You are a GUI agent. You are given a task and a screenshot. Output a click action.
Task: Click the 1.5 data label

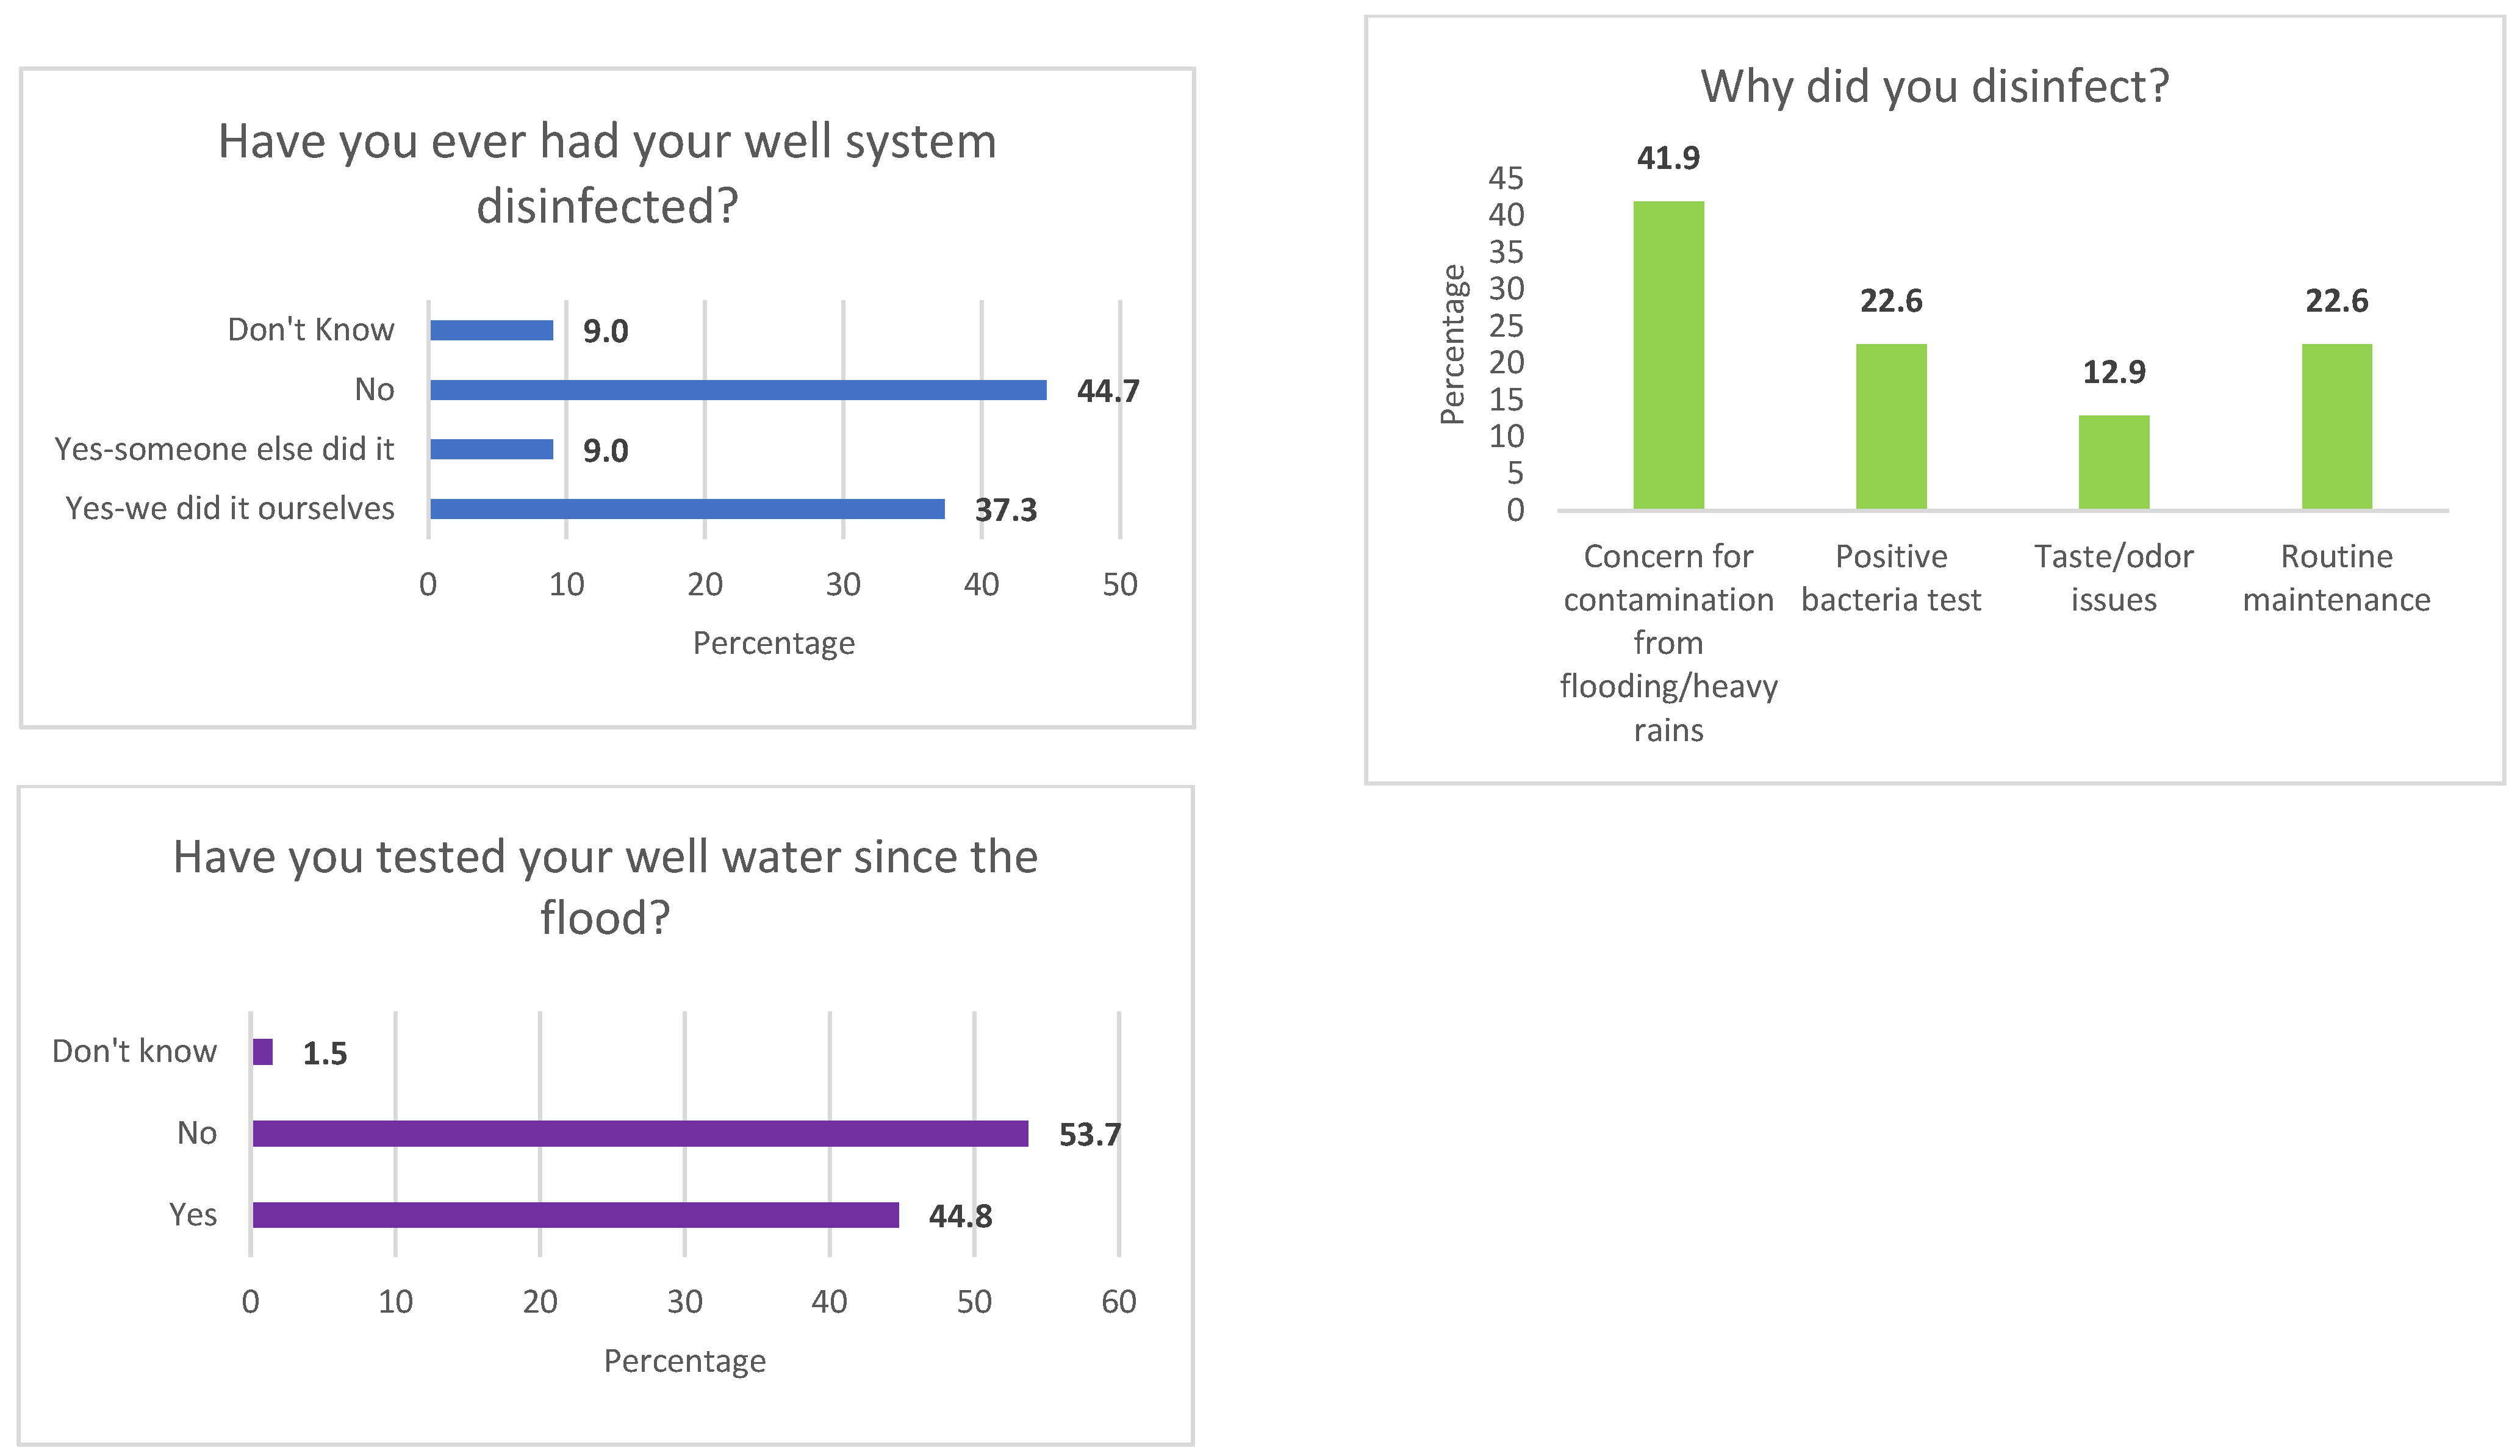pyautogui.click(x=324, y=1053)
